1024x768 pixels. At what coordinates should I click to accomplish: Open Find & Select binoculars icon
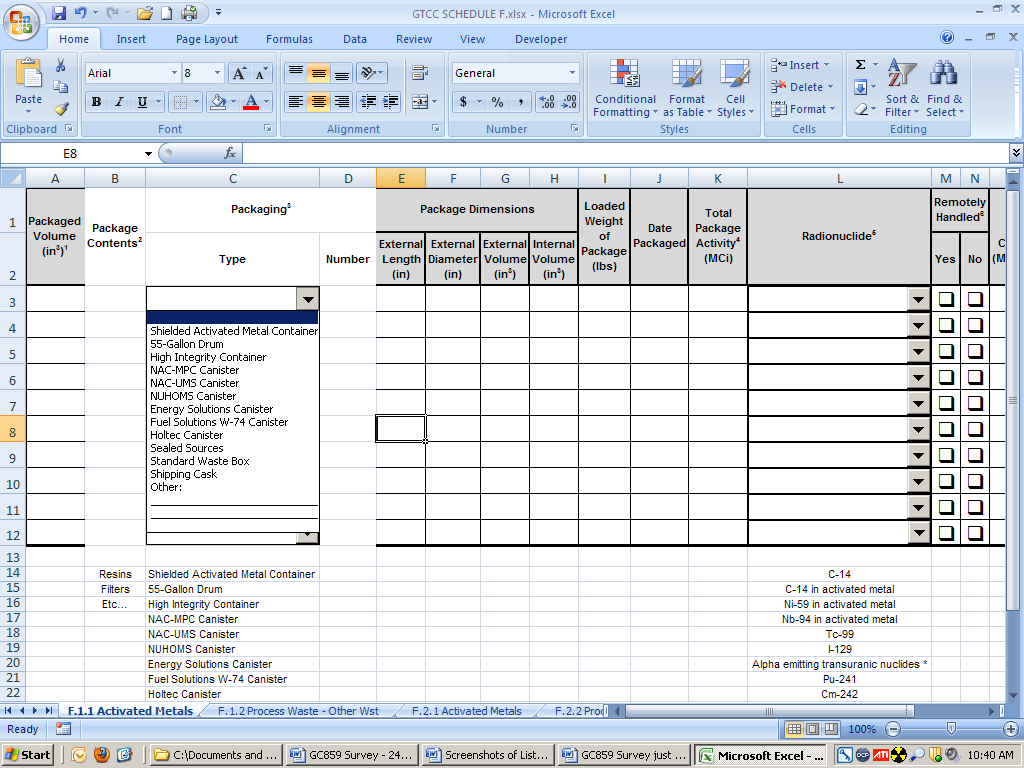point(944,88)
